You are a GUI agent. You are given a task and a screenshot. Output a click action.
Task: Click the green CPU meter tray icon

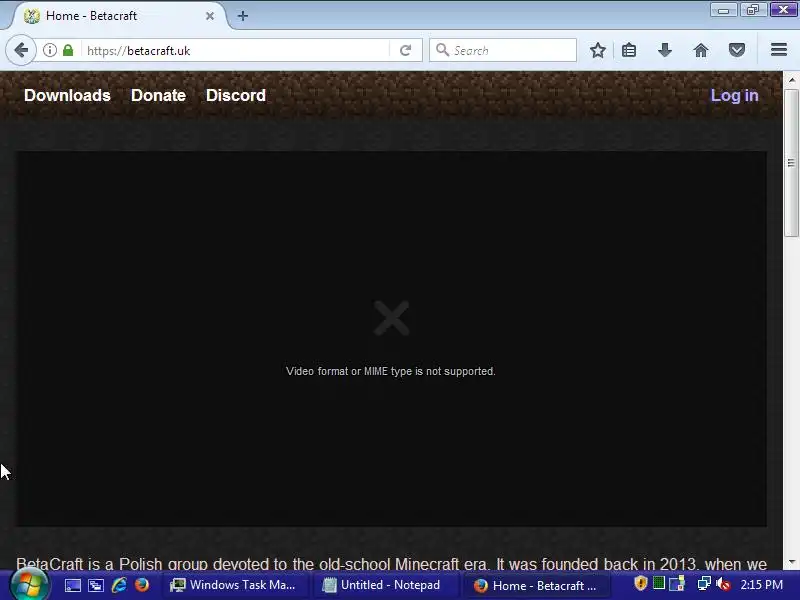pyautogui.click(x=659, y=583)
